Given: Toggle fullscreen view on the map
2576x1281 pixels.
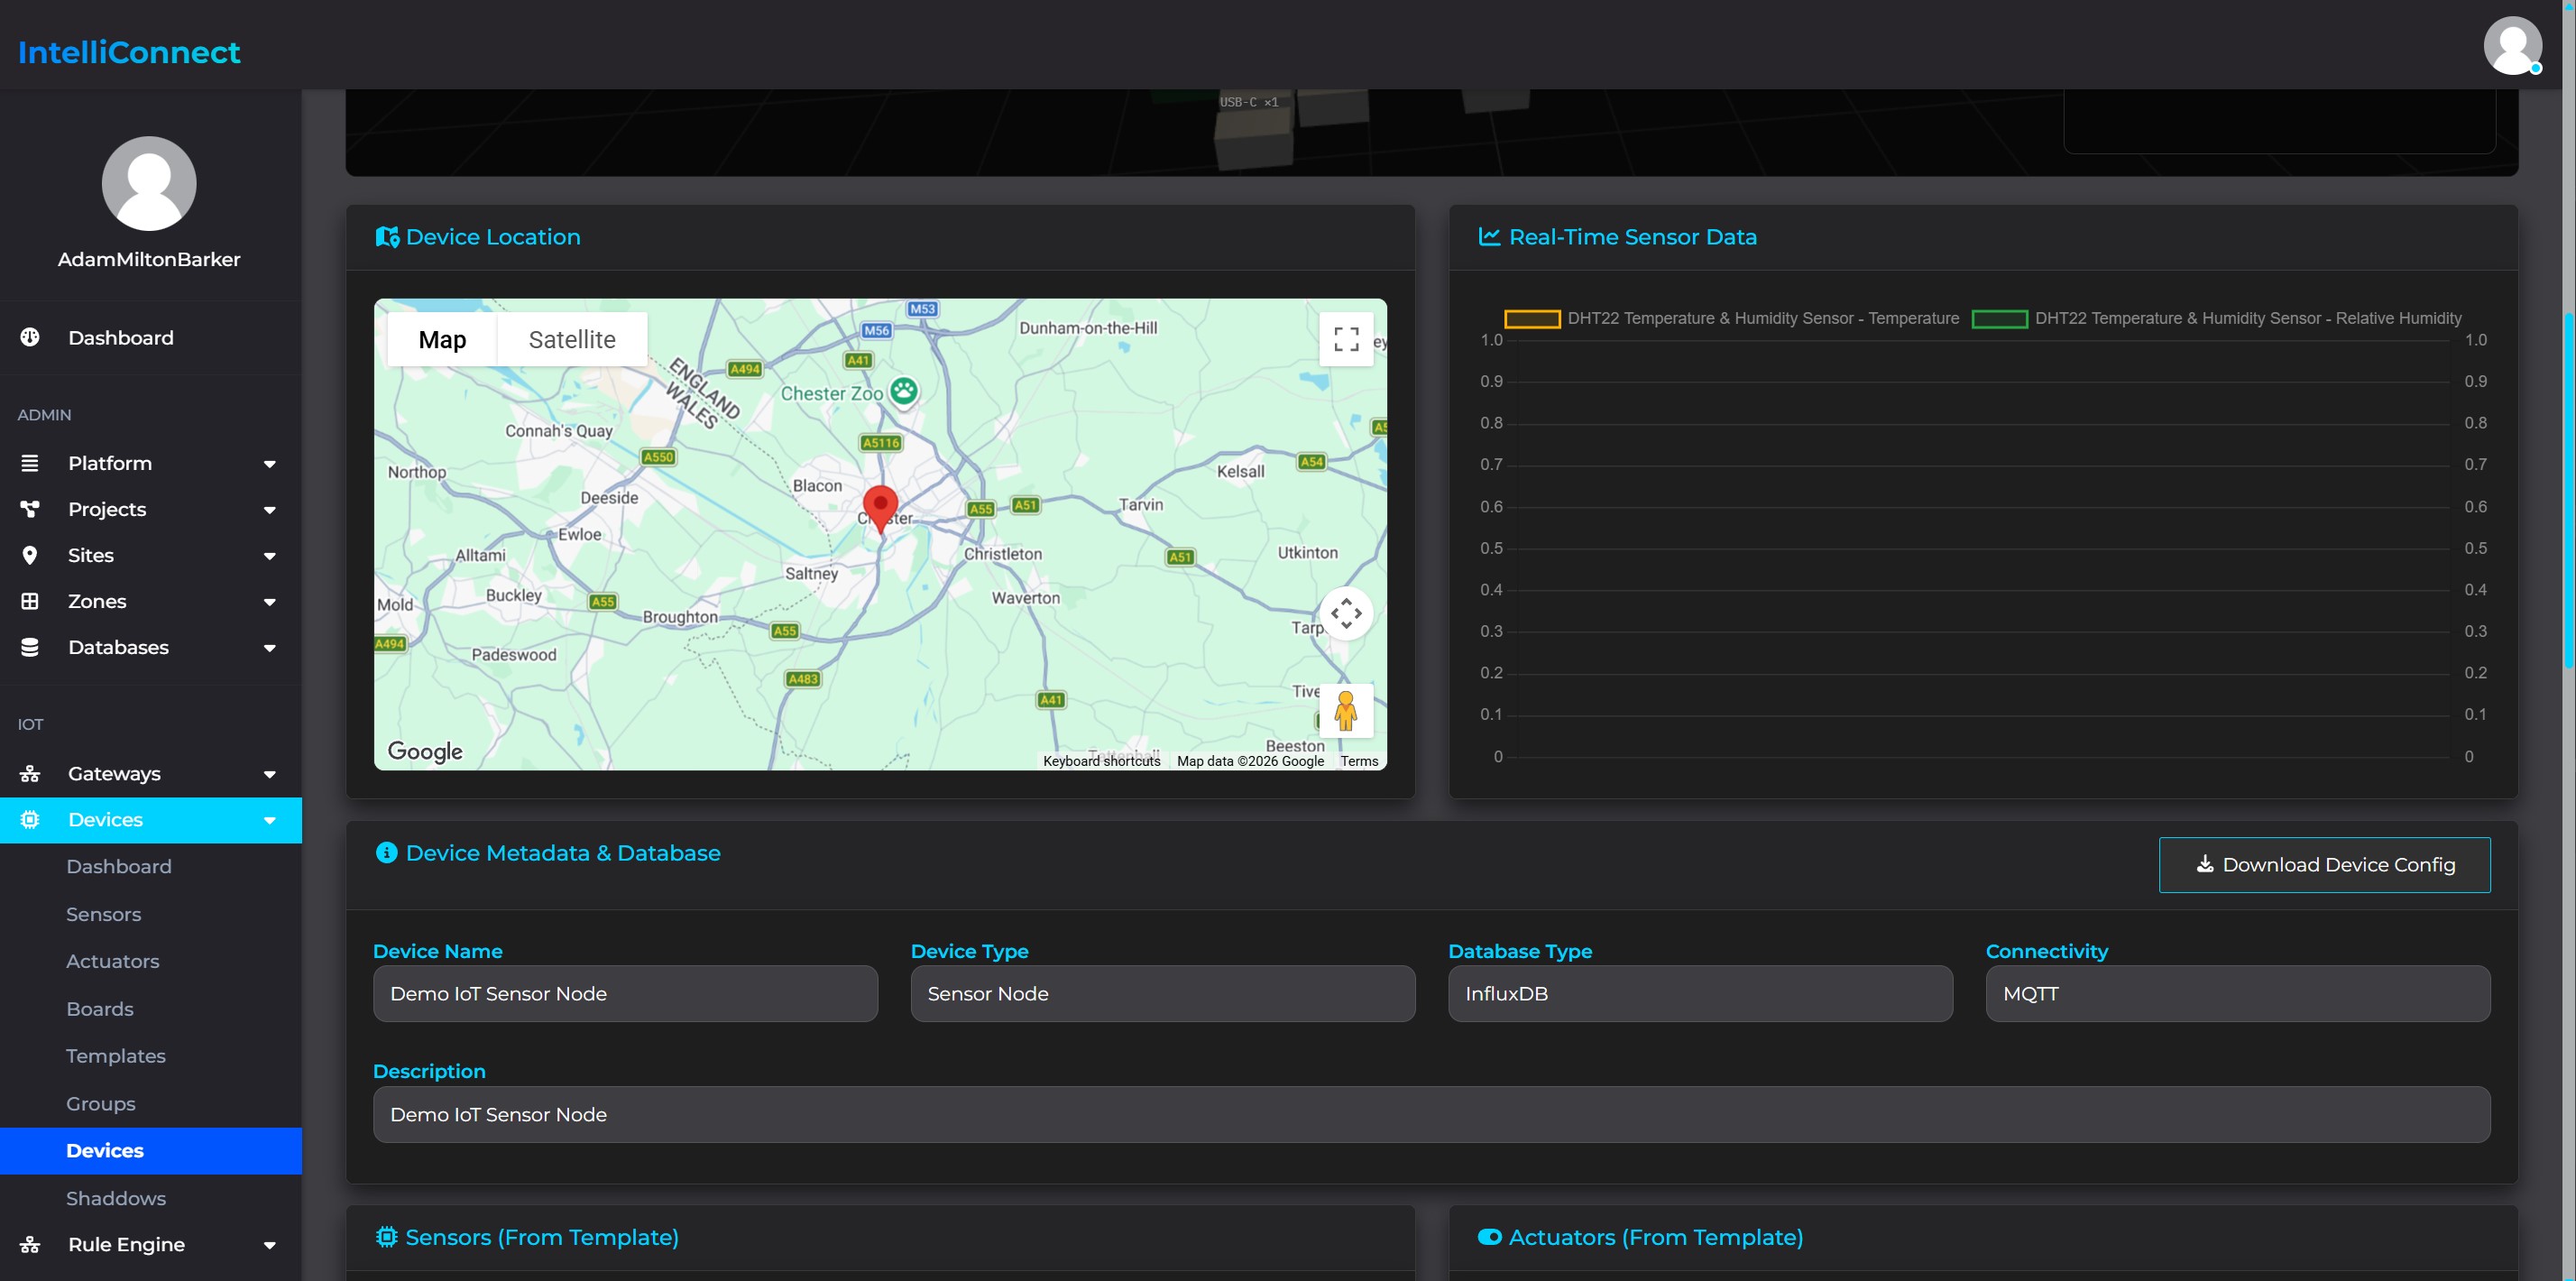Looking at the screenshot, I should (x=1346, y=339).
